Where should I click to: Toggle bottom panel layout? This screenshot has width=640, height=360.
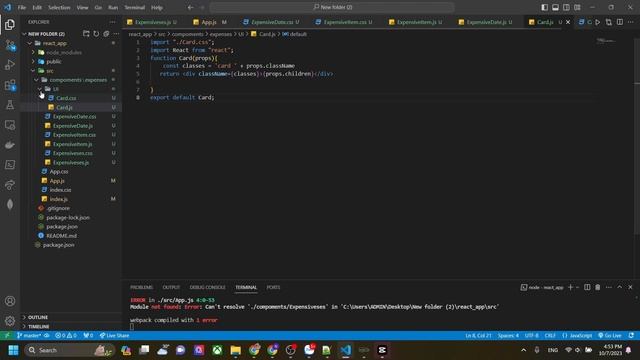click(555, 7)
